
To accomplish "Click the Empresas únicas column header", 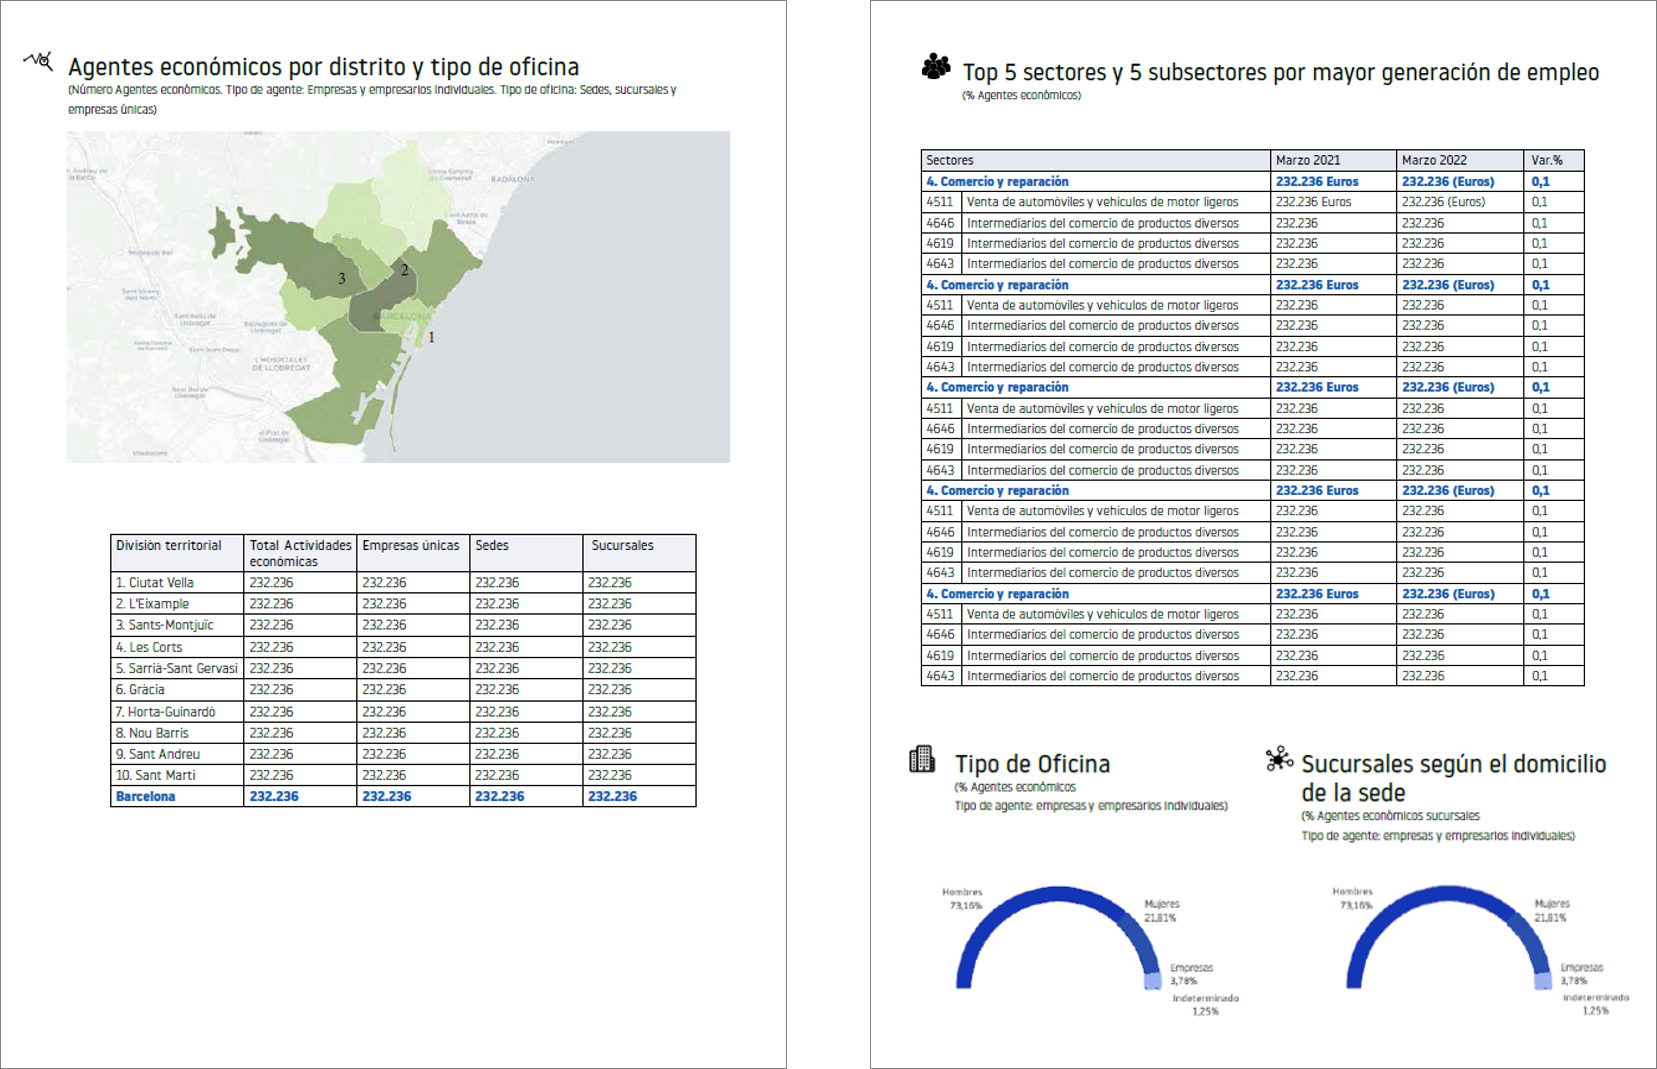I will click(x=411, y=546).
